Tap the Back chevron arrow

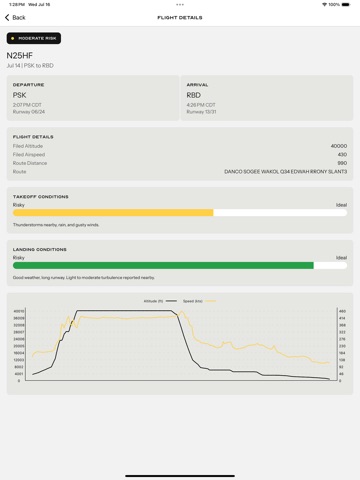pyautogui.click(x=7, y=17)
